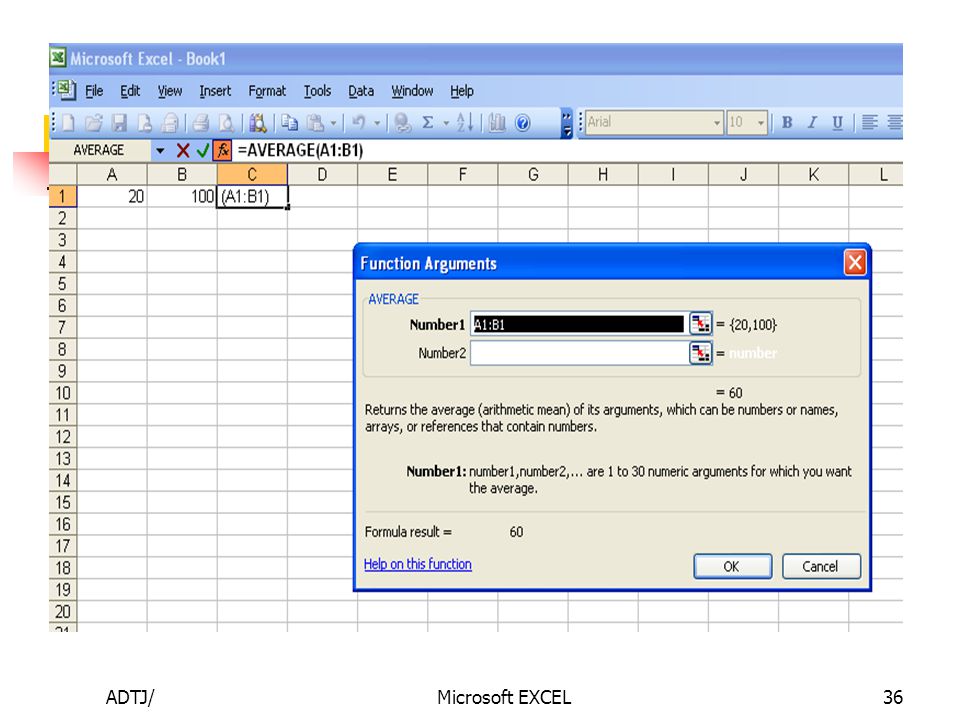Select column H header
The width and height of the screenshot is (960, 720).
point(603,175)
